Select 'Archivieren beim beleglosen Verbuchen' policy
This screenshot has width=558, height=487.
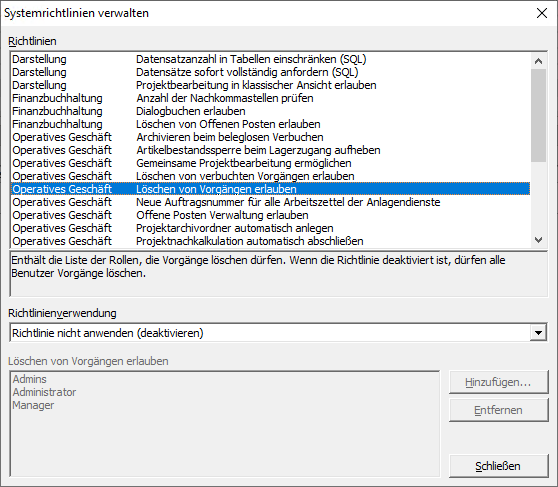(x=270, y=137)
